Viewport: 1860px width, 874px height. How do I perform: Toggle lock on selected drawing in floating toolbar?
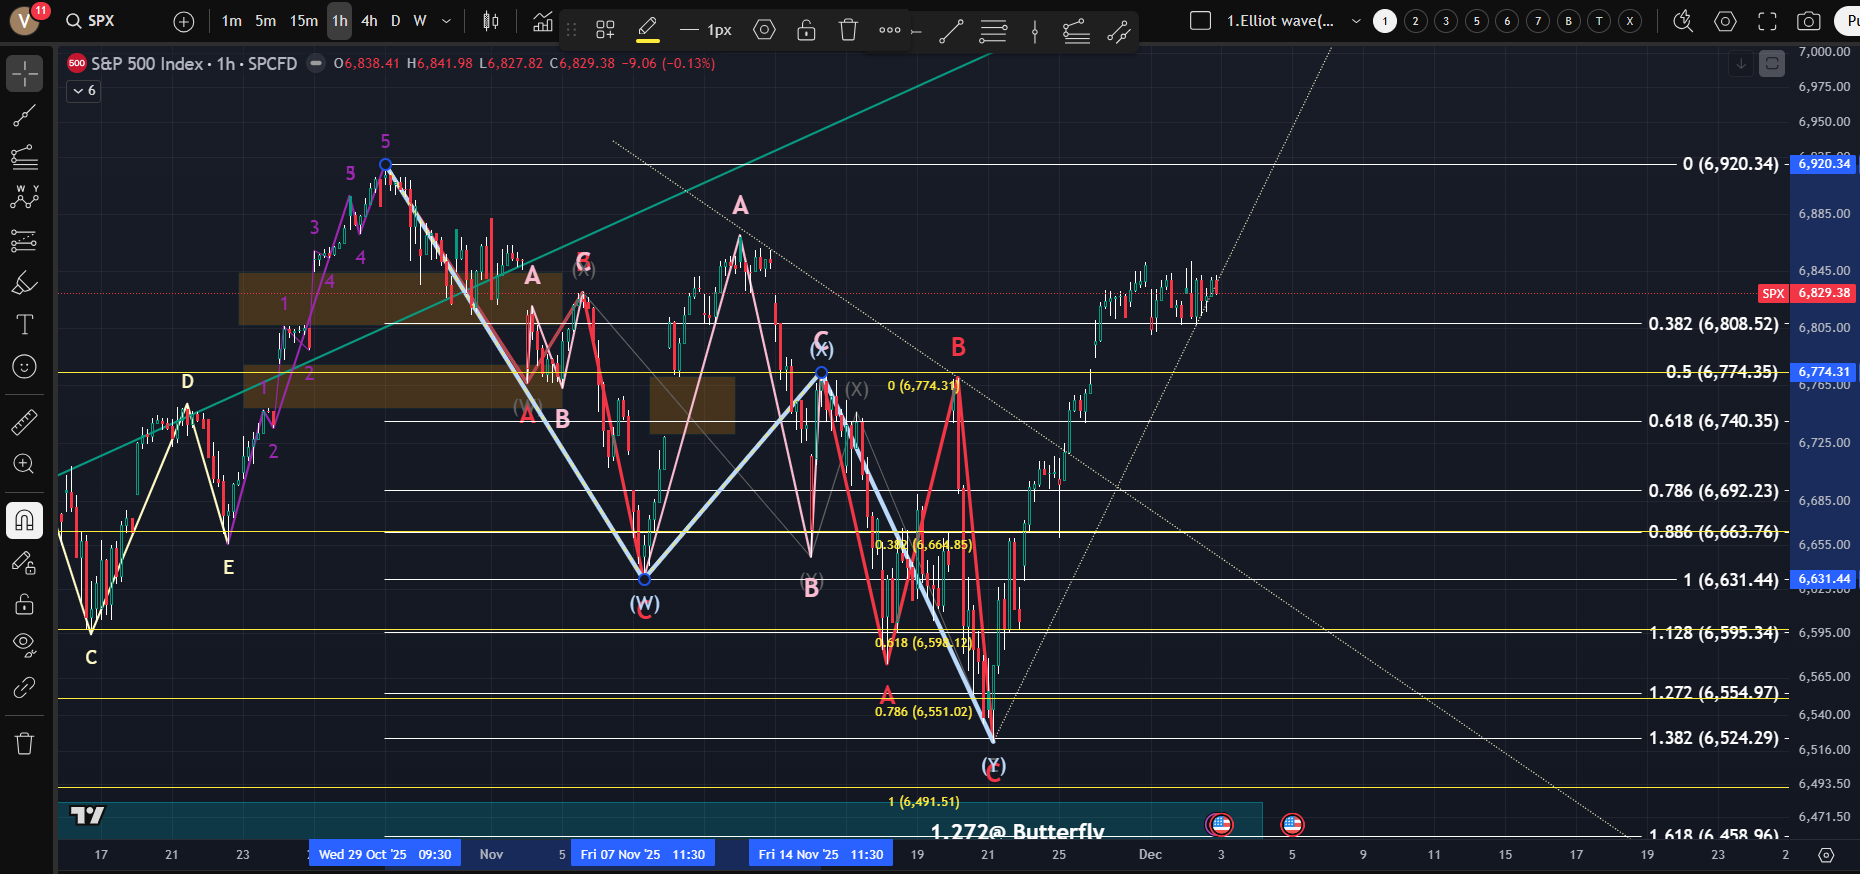(x=806, y=30)
